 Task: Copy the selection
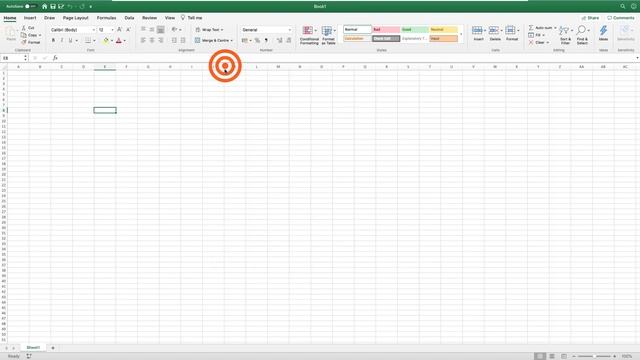pos(31,35)
